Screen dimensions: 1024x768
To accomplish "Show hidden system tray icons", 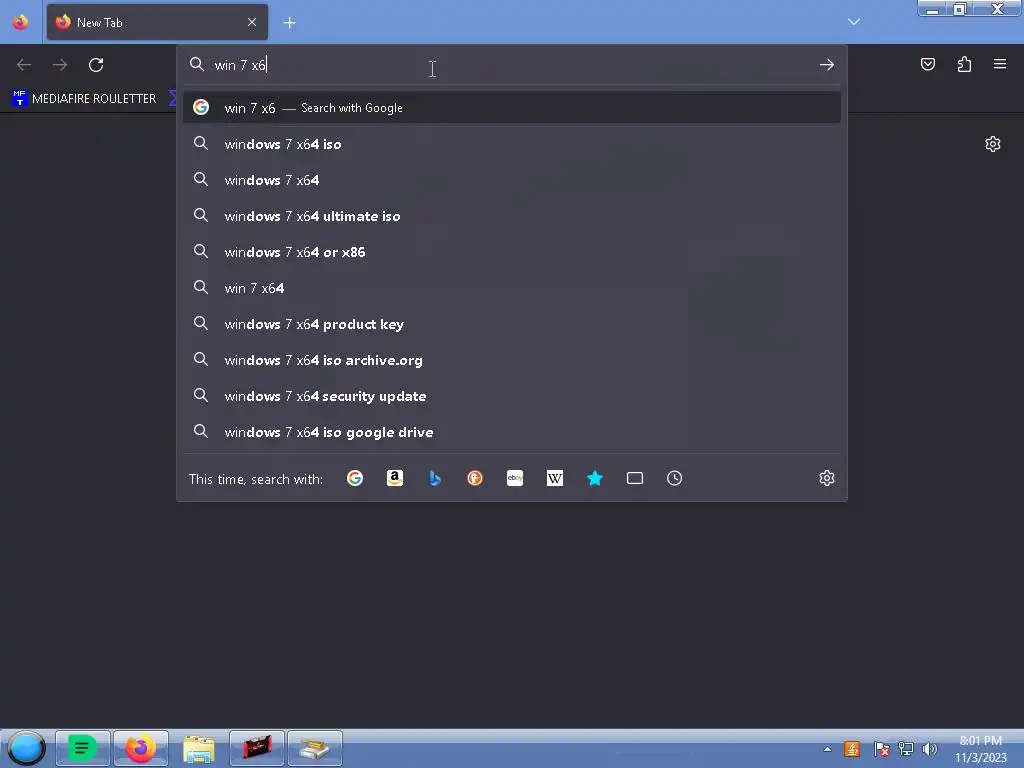I will (x=827, y=749).
